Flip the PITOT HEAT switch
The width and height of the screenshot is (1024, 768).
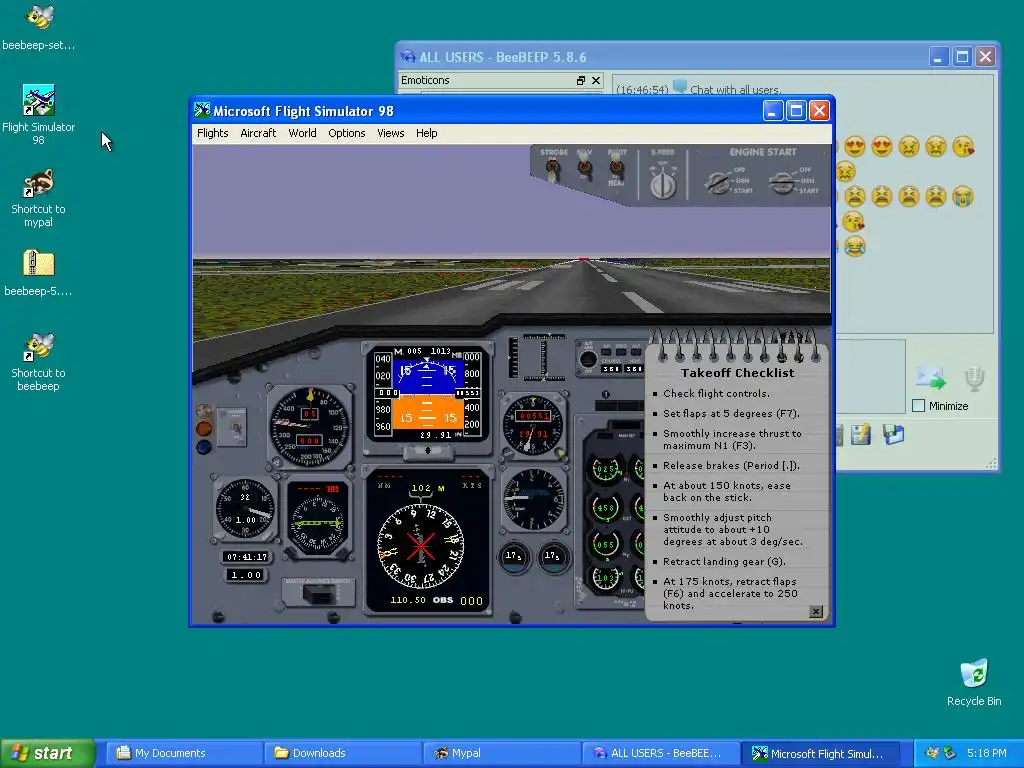click(x=615, y=168)
